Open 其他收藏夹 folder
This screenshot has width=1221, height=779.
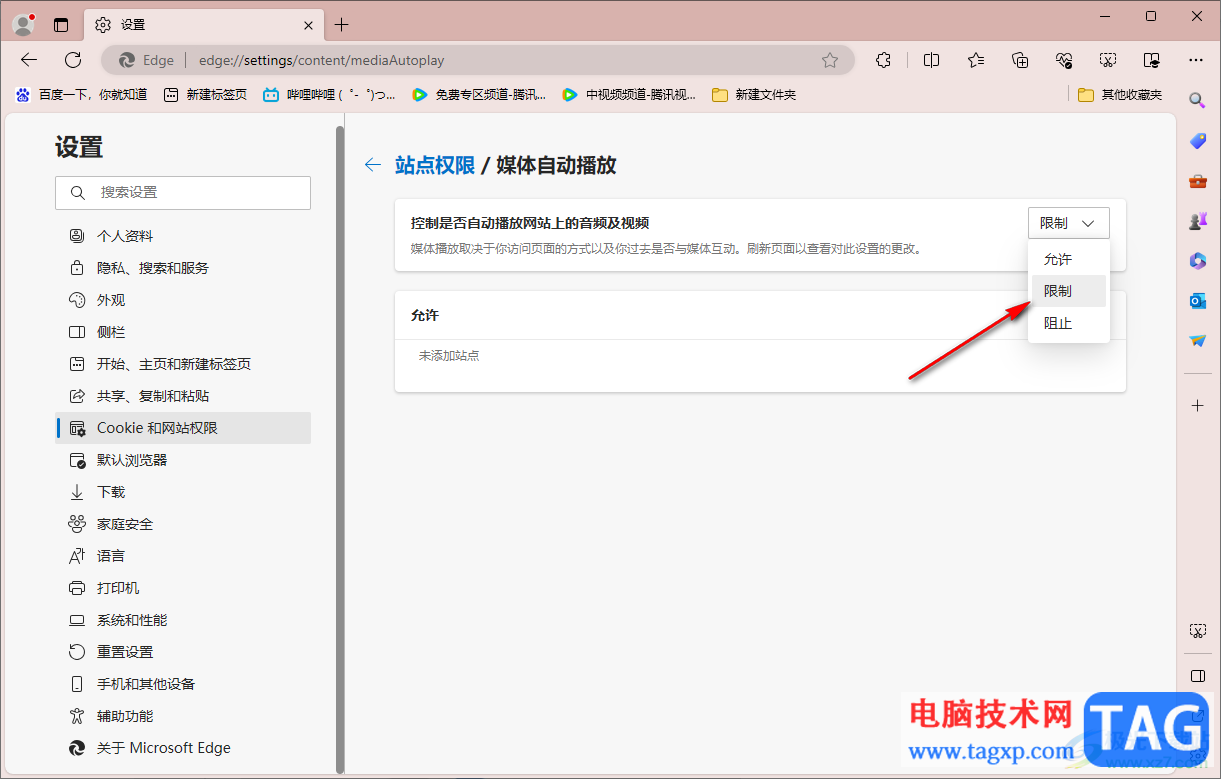click(x=1120, y=95)
